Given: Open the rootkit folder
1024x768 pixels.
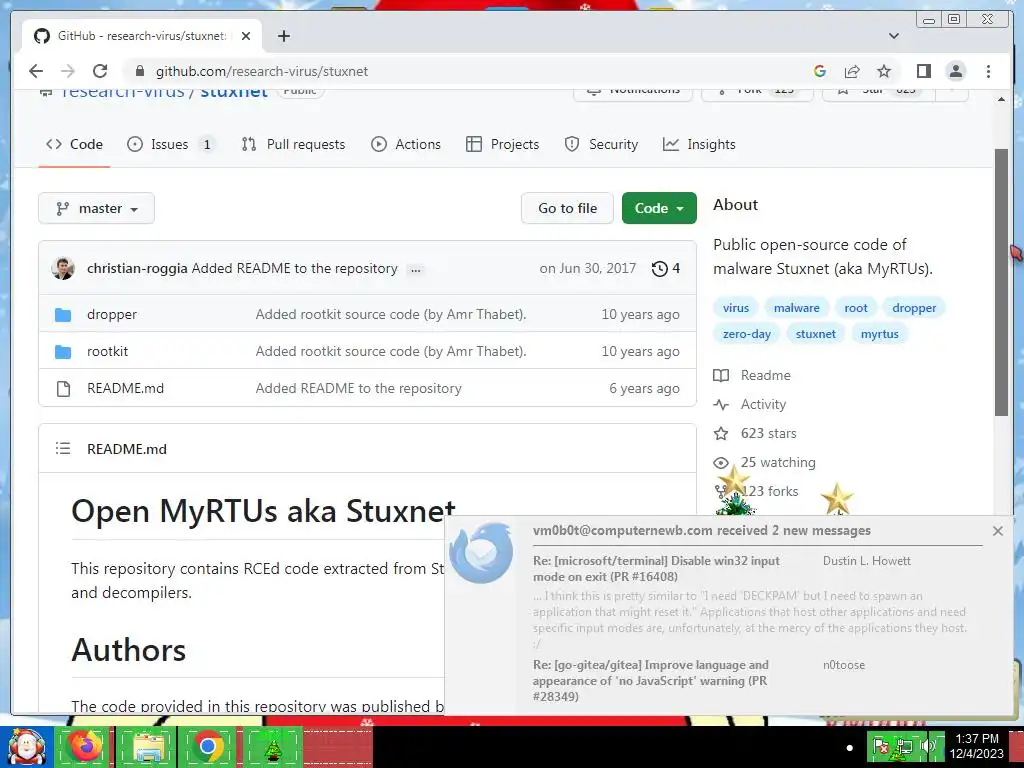Looking at the screenshot, I should click(x=107, y=351).
